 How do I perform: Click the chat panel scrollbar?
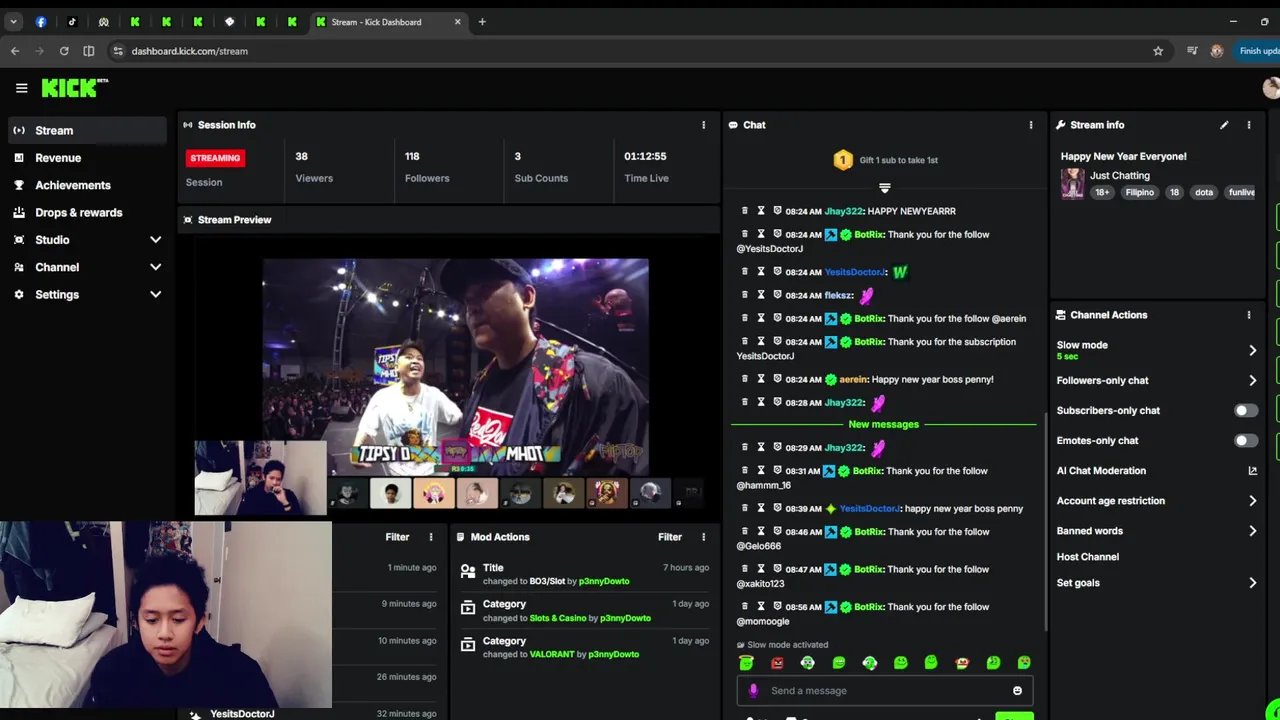[x=1045, y=520]
